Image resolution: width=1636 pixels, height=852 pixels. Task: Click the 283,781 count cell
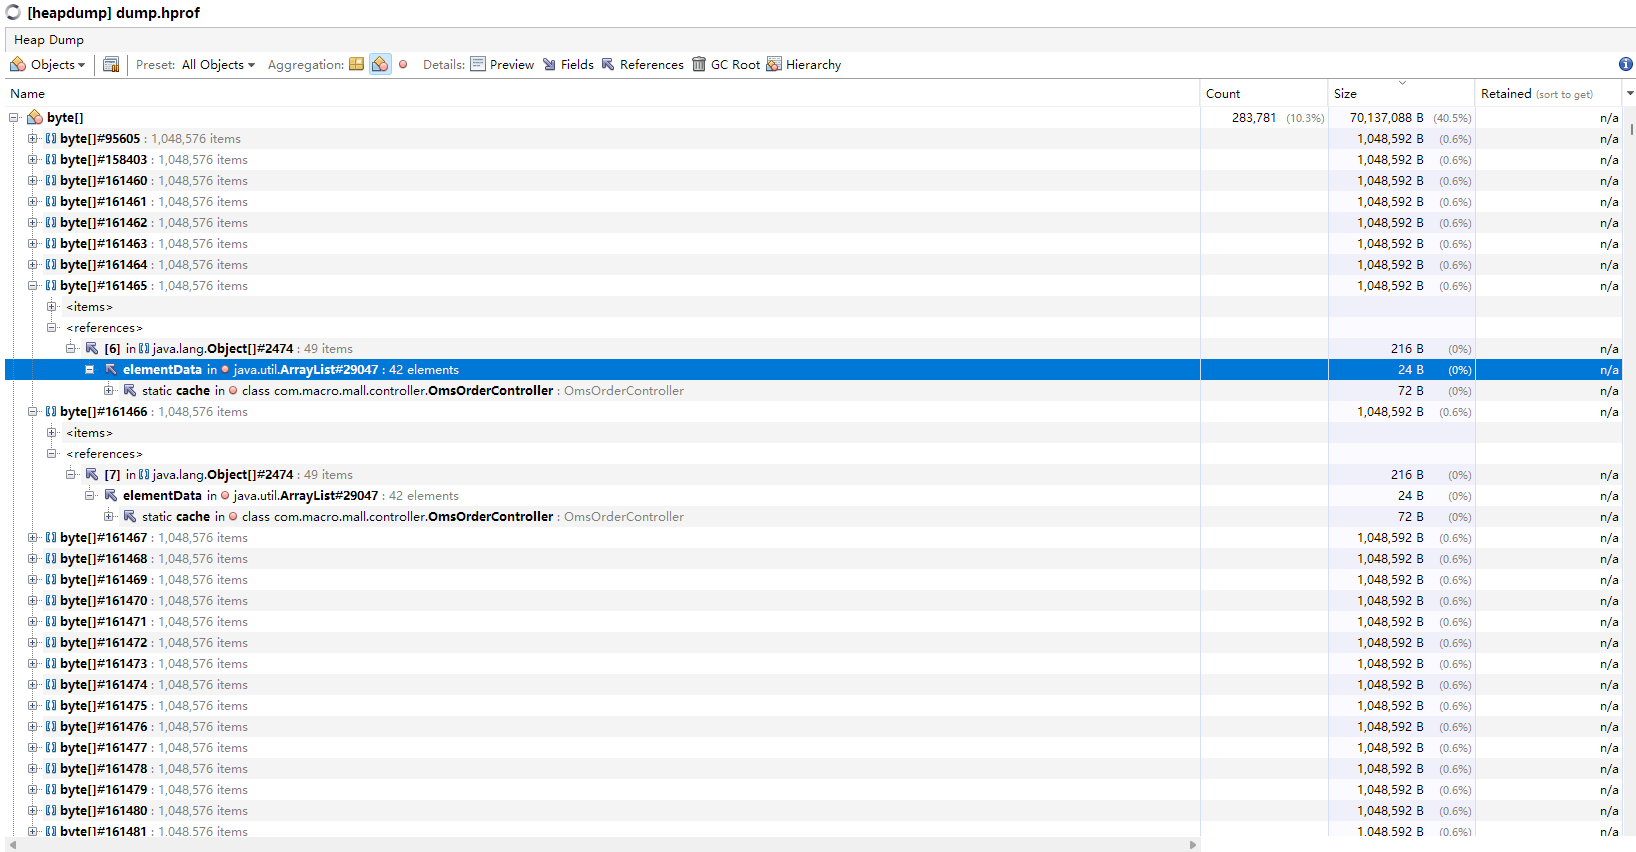pos(1264,117)
